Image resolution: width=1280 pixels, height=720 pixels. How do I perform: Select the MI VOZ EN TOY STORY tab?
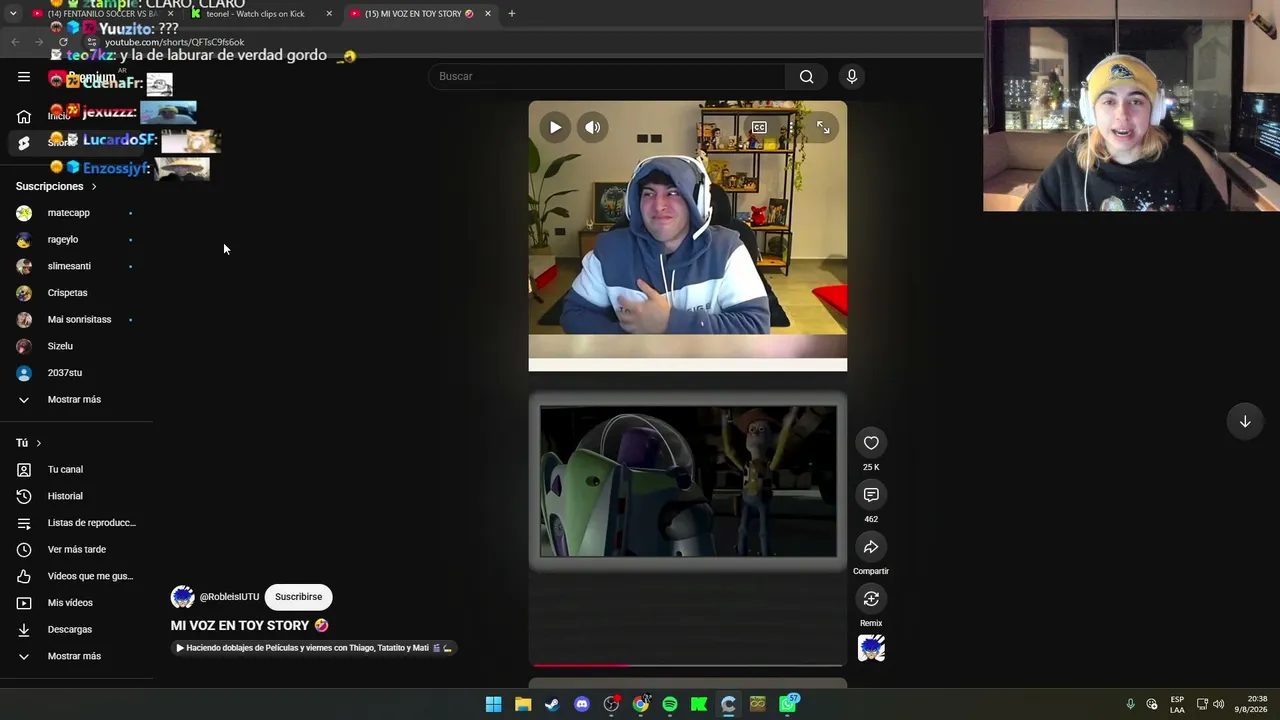click(x=420, y=14)
